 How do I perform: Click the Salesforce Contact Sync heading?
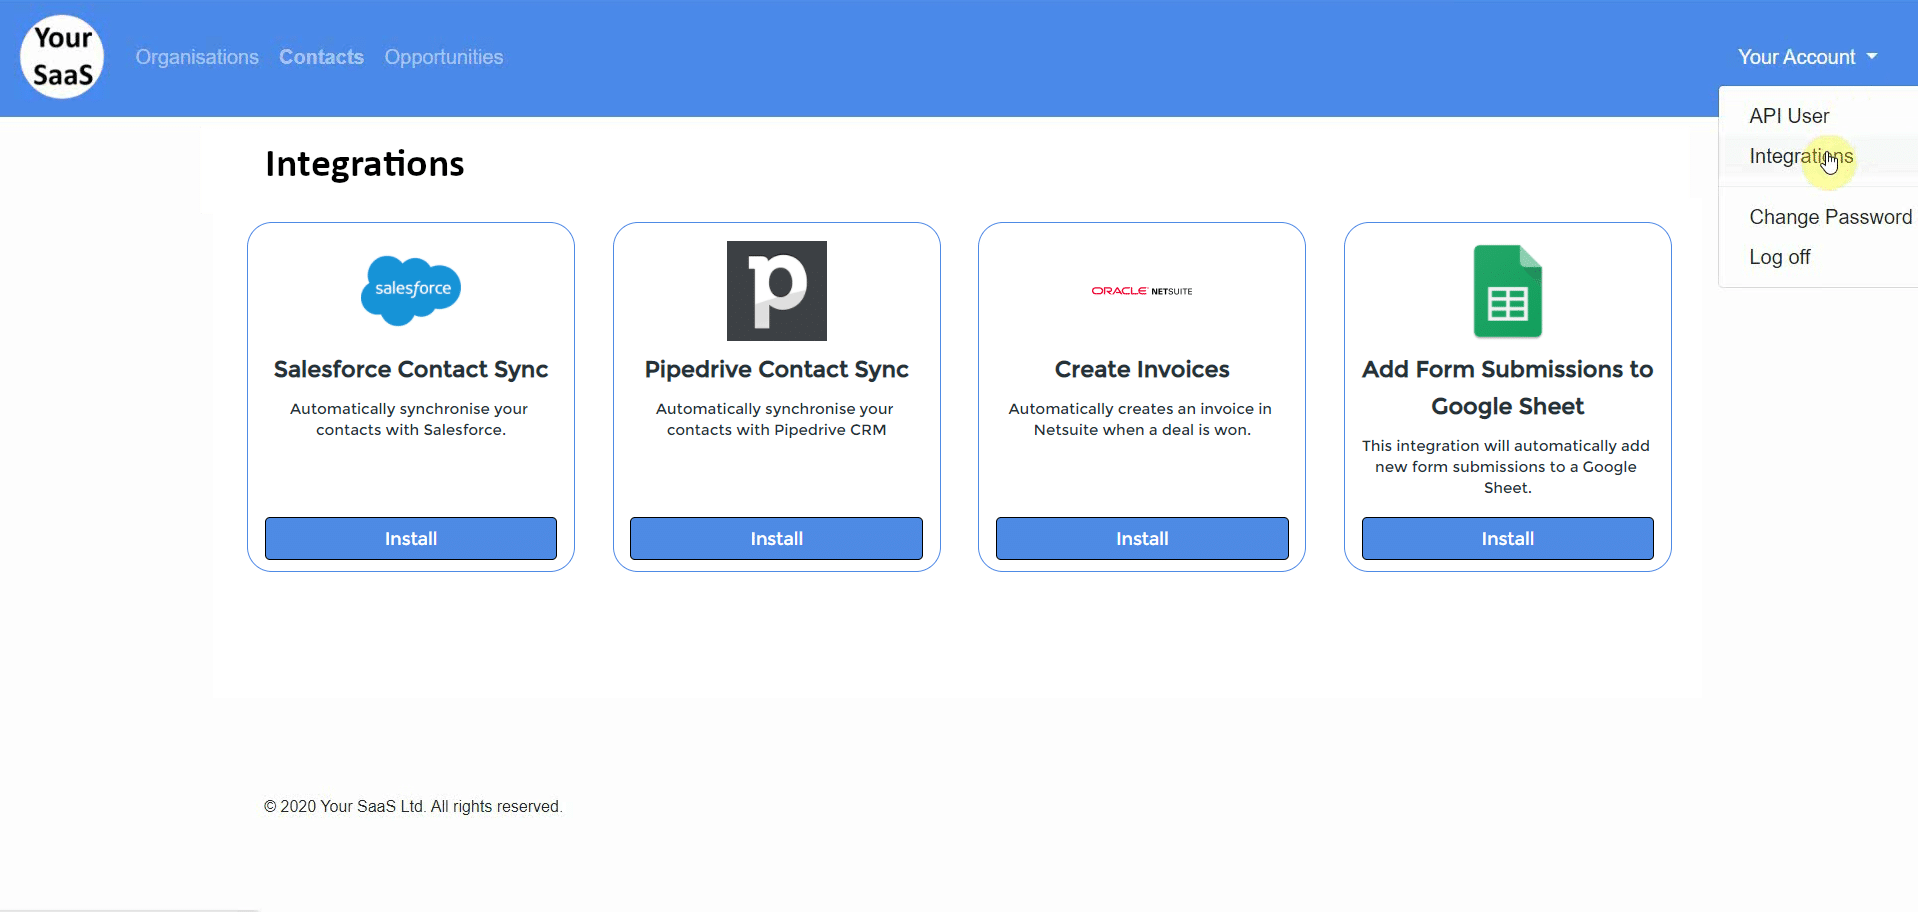pyautogui.click(x=411, y=369)
